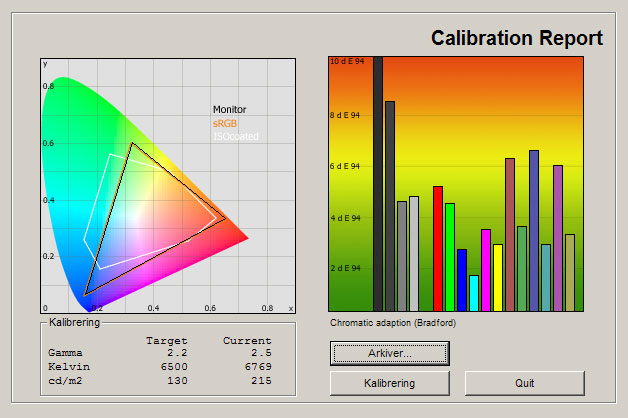Click the ISOcoated legend label
Image resolution: width=628 pixels, height=418 pixels.
pyautogui.click(x=234, y=136)
